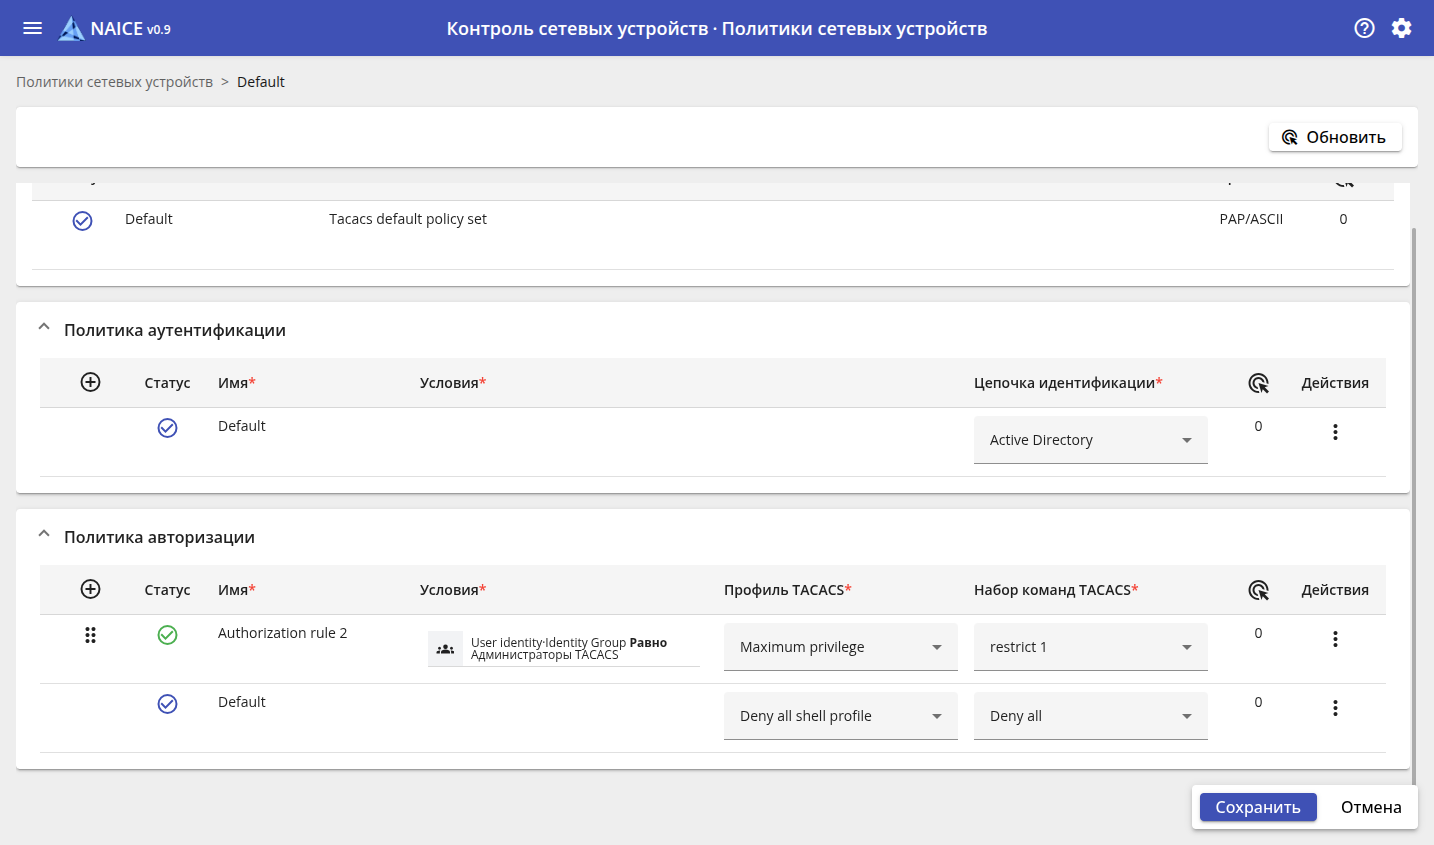Toggle status of Authorization rule 2
Screen dimensions: 1434x845
point(167,635)
